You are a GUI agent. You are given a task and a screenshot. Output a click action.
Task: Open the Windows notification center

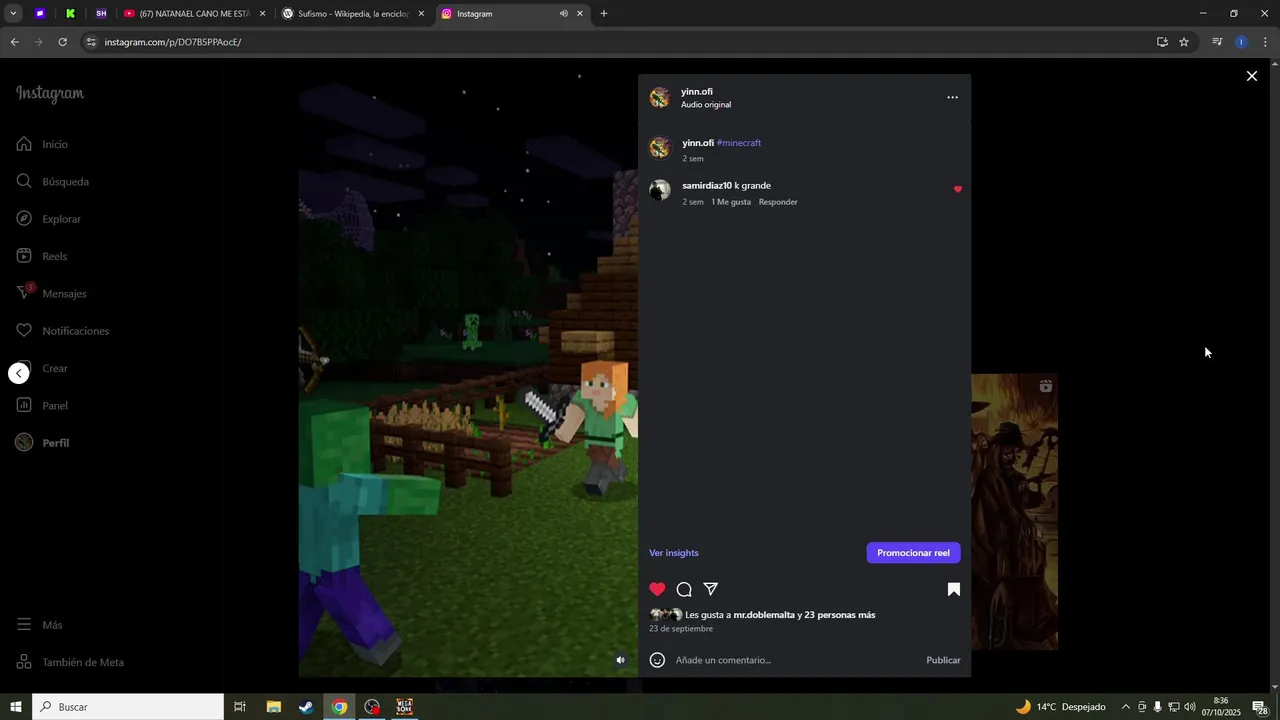tap(1260, 707)
